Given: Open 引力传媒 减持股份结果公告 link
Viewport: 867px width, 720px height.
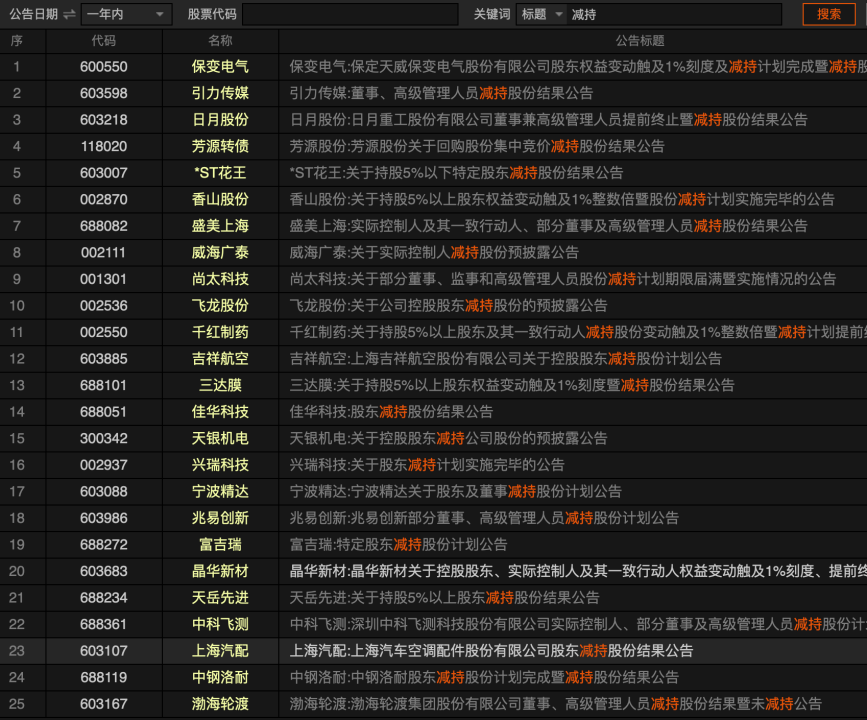Looking at the screenshot, I should (441, 93).
